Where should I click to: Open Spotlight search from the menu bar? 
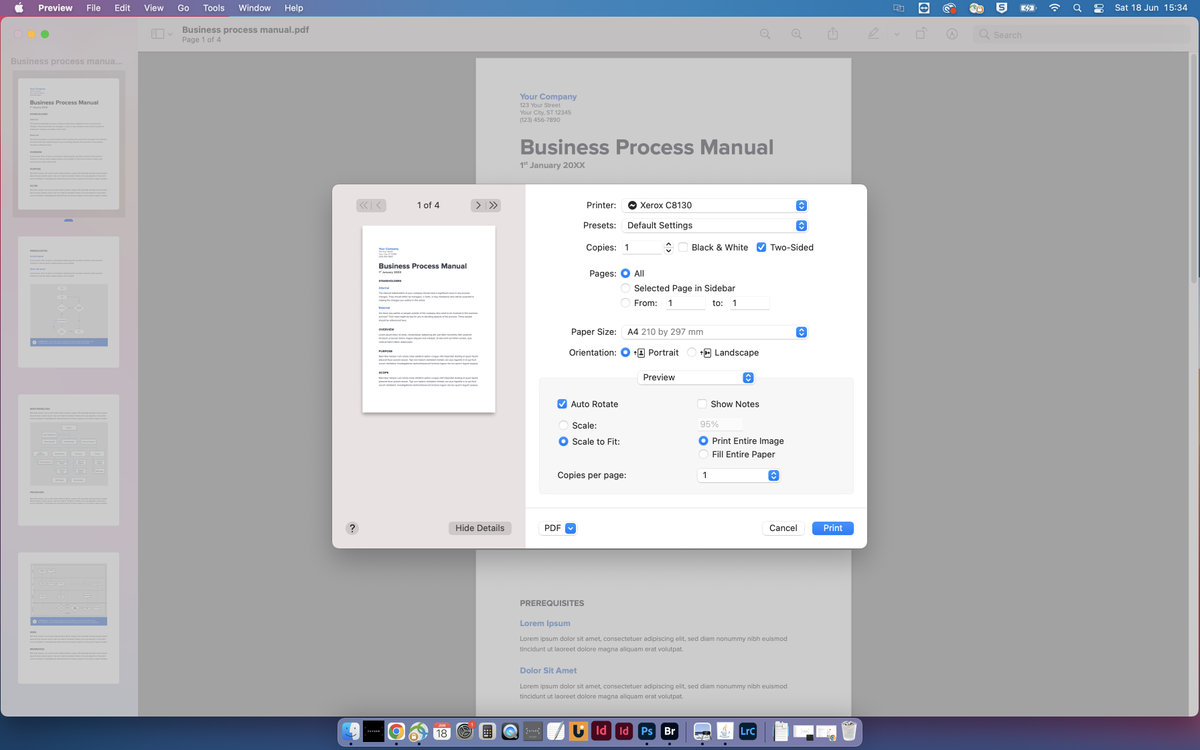tap(1076, 7)
